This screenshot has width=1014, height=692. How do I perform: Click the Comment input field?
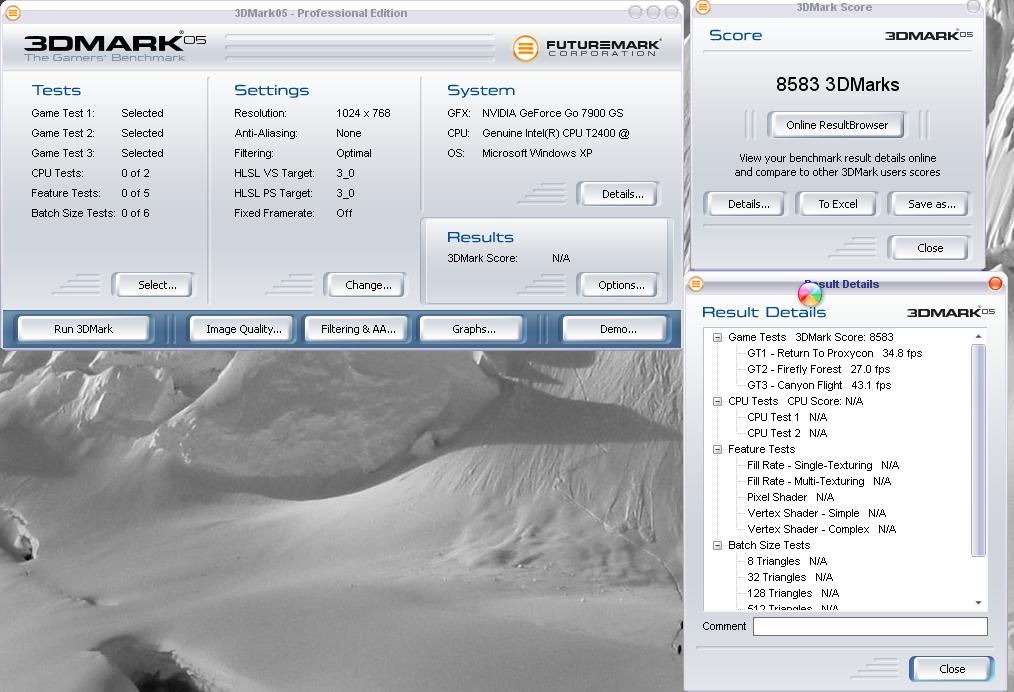[870, 626]
